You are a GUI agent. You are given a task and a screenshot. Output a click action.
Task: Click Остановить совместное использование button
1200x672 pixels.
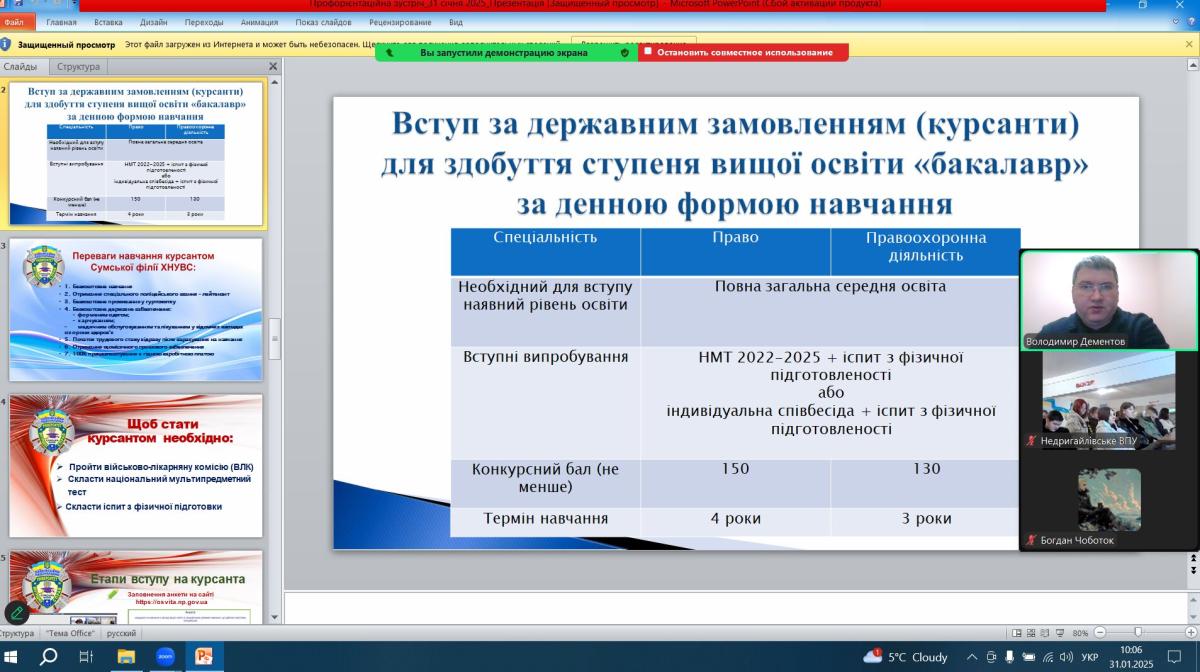pos(744,52)
